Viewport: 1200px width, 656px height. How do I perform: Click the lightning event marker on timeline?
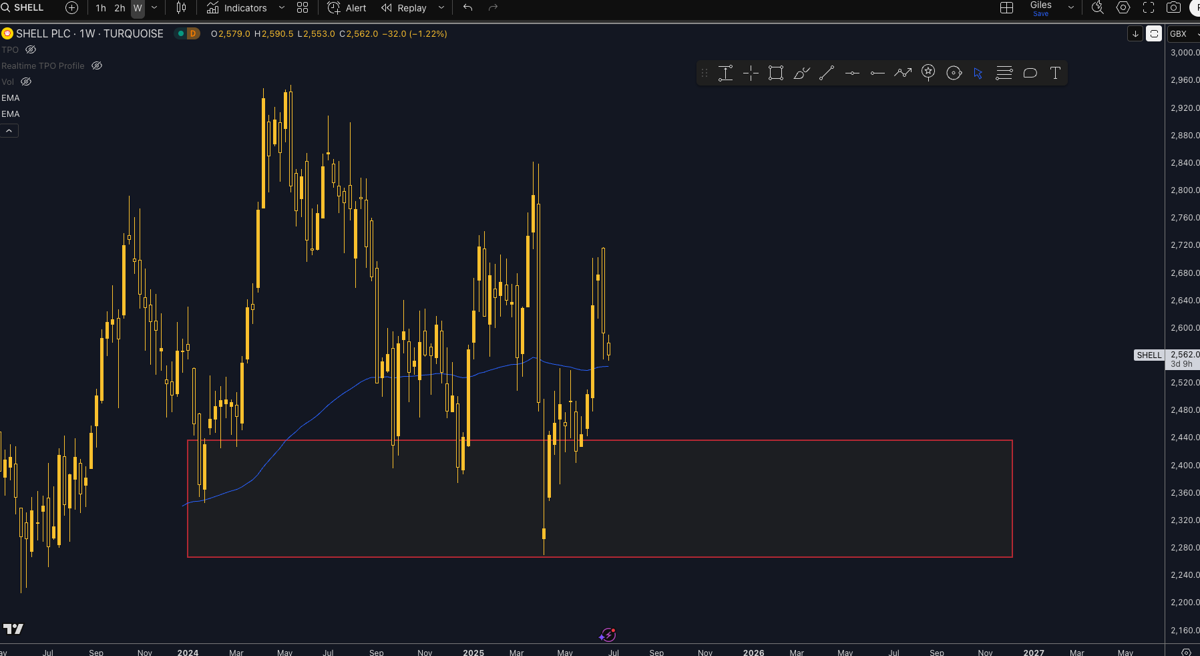point(607,635)
